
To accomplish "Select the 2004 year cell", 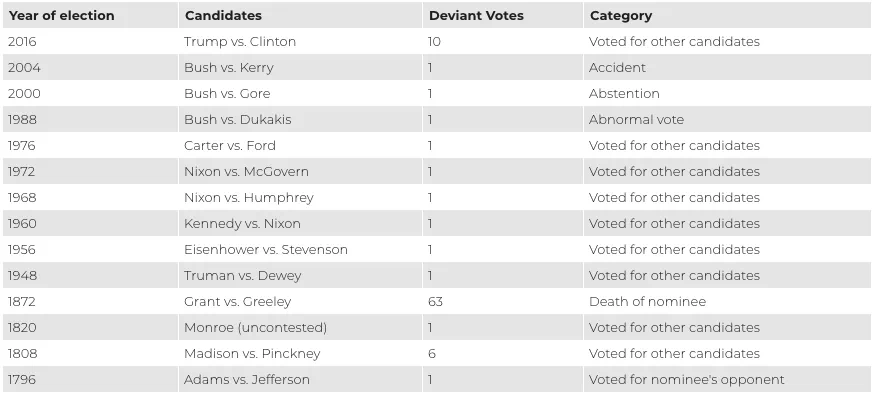I will click(x=90, y=68).
